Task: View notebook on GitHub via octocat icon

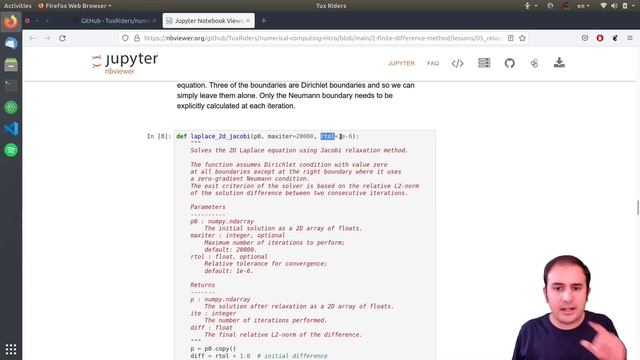Action: click(x=509, y=63)
